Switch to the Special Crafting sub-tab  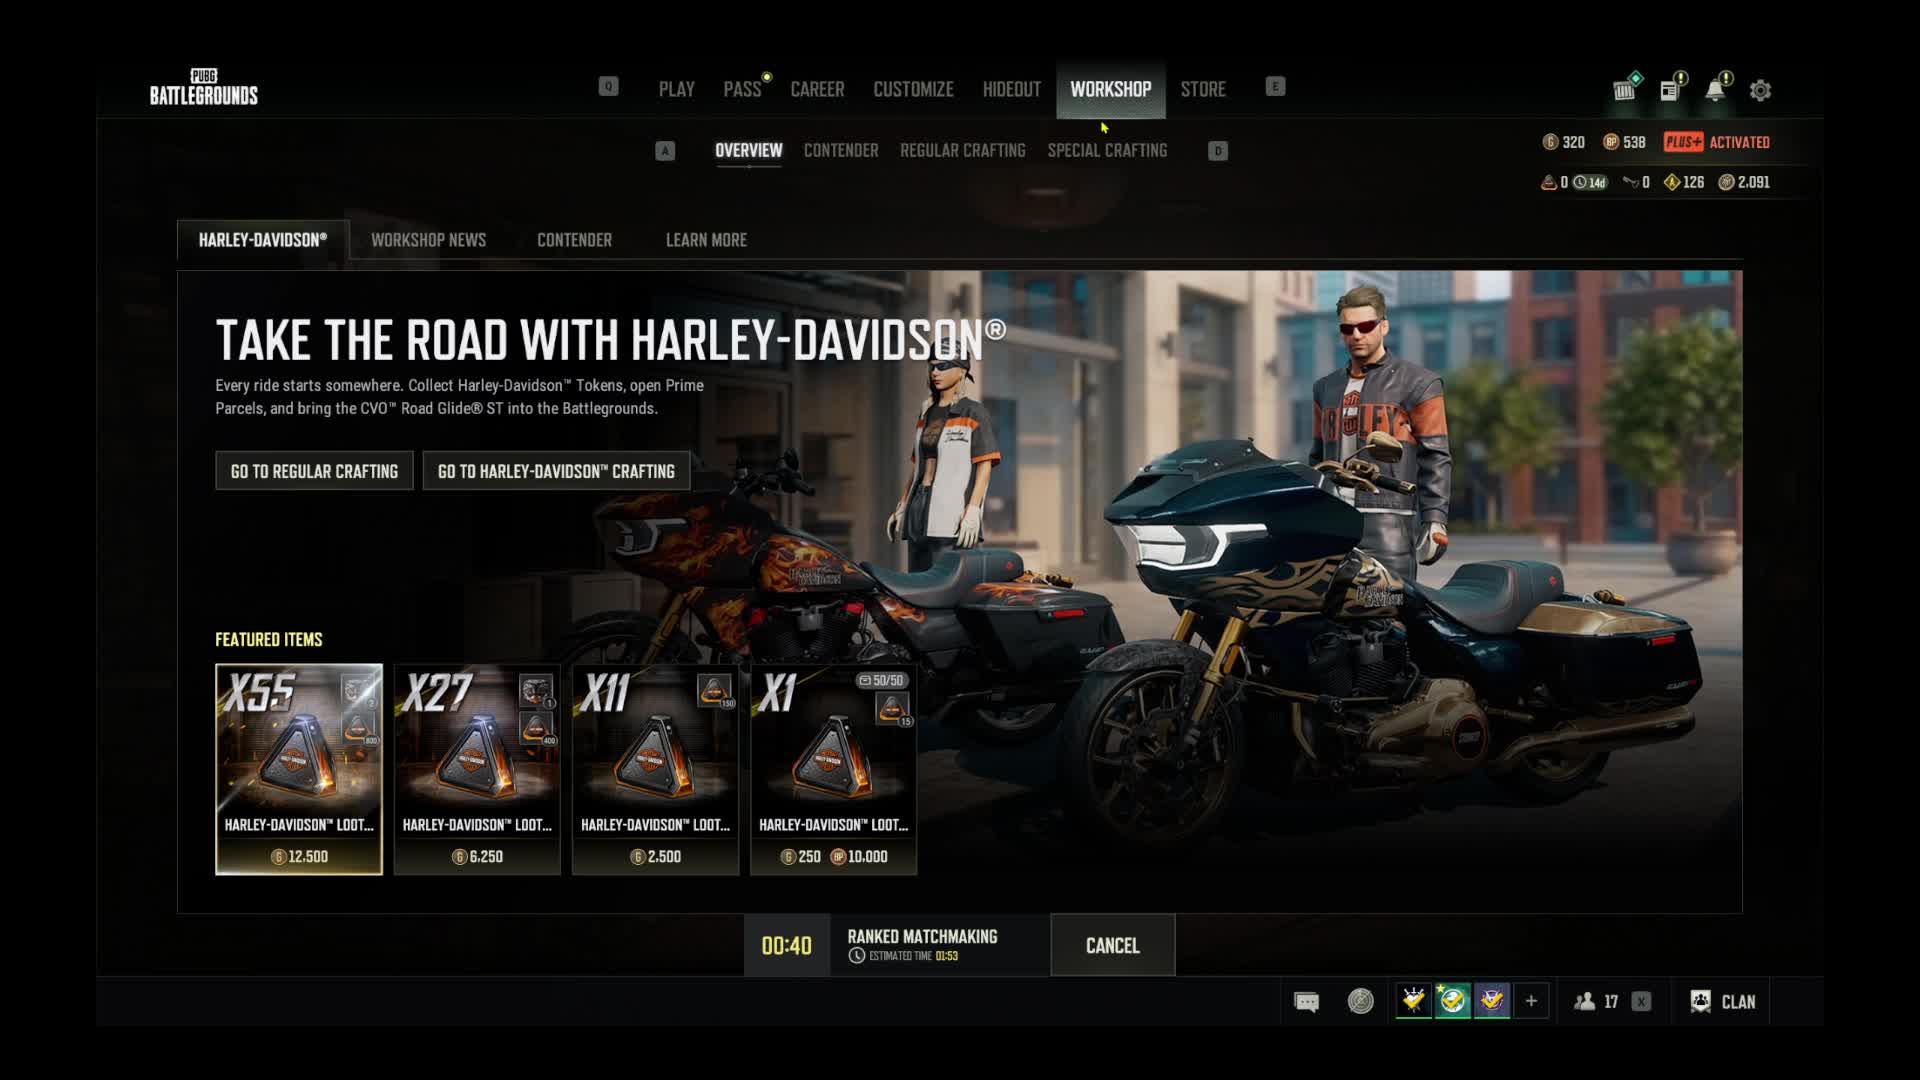point(1107,151)
